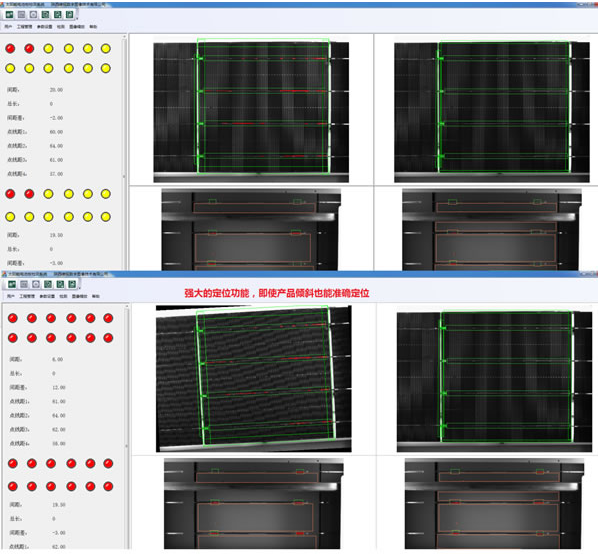Click the first green toolbar icon in the top window
The image size is (598, 555).
(x=10, y=15)
